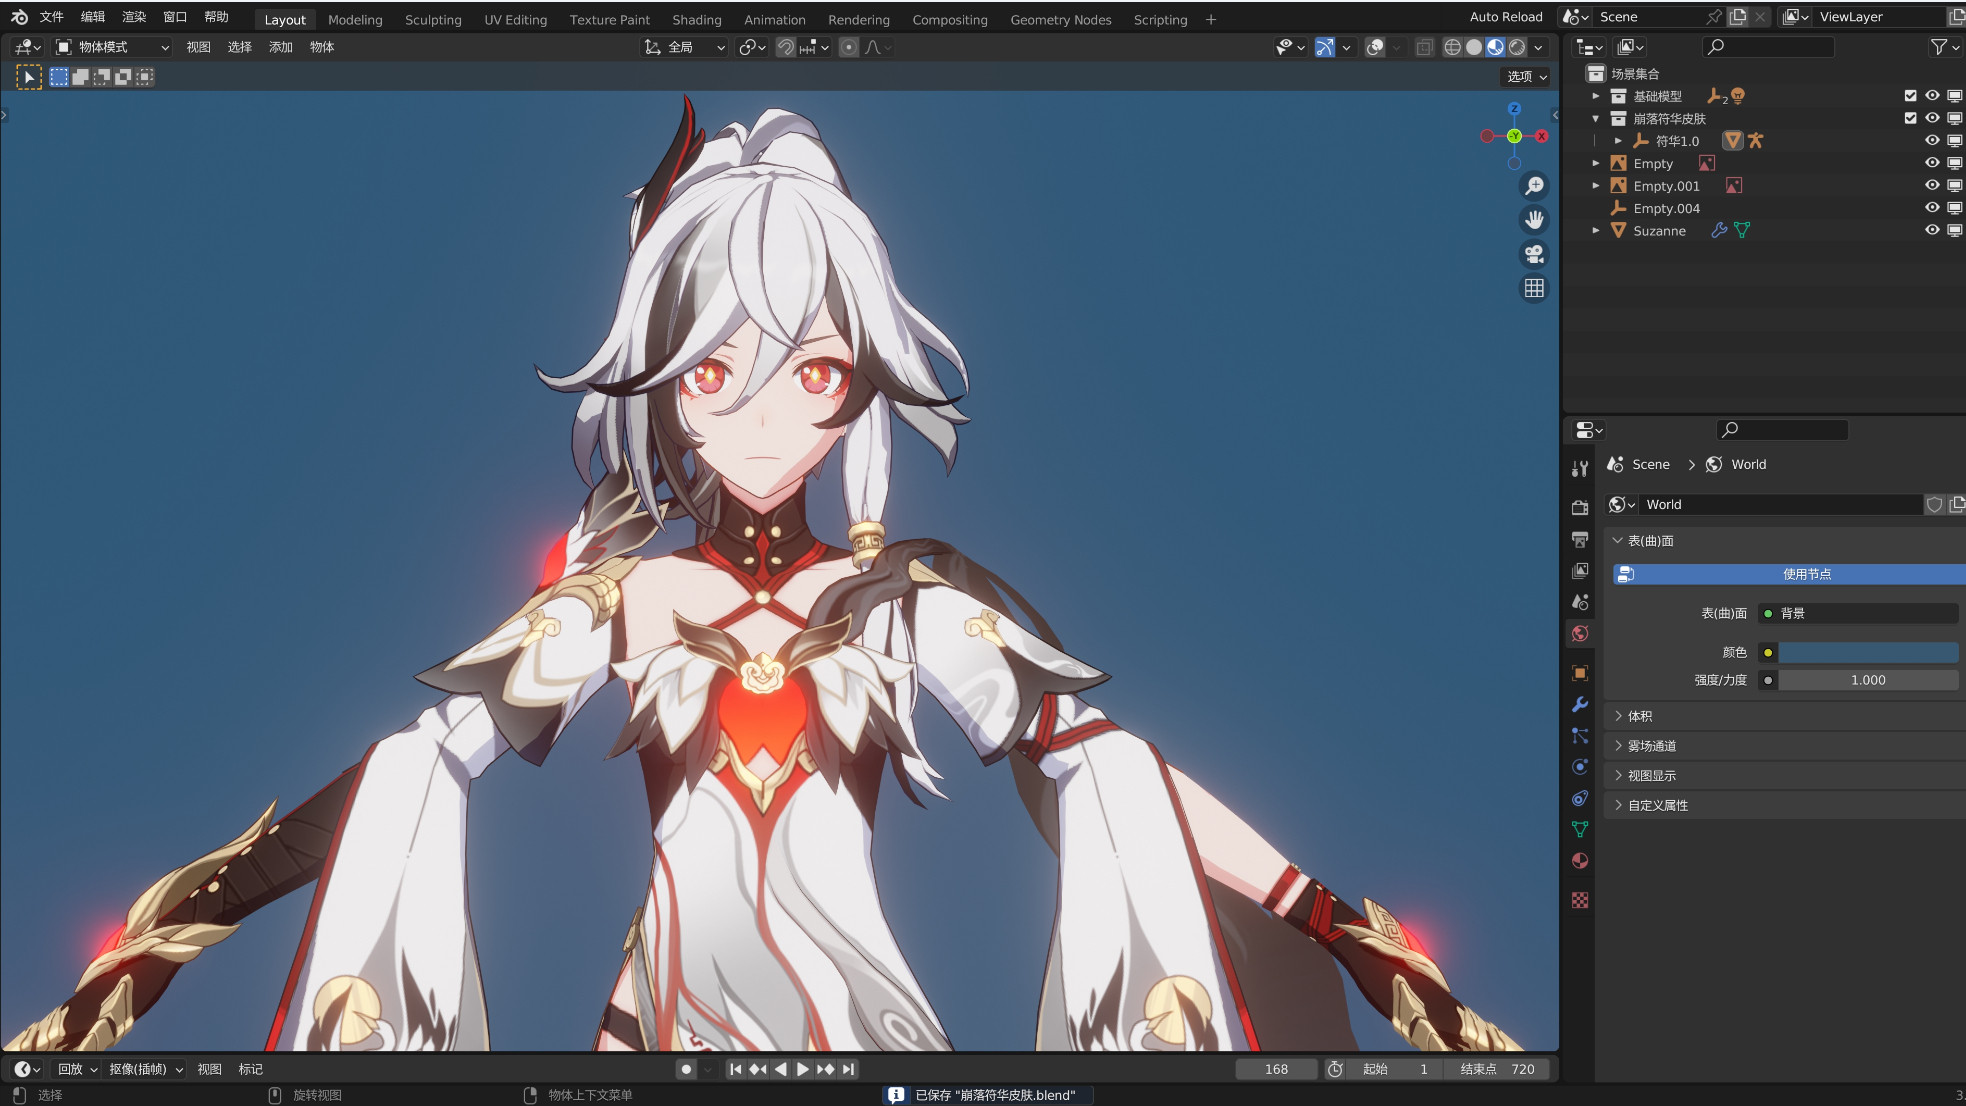Expand the Suzanne tree item
Viewport: 1966px width, 1106px height.
pyautogui.click(x=1596, y=231)
